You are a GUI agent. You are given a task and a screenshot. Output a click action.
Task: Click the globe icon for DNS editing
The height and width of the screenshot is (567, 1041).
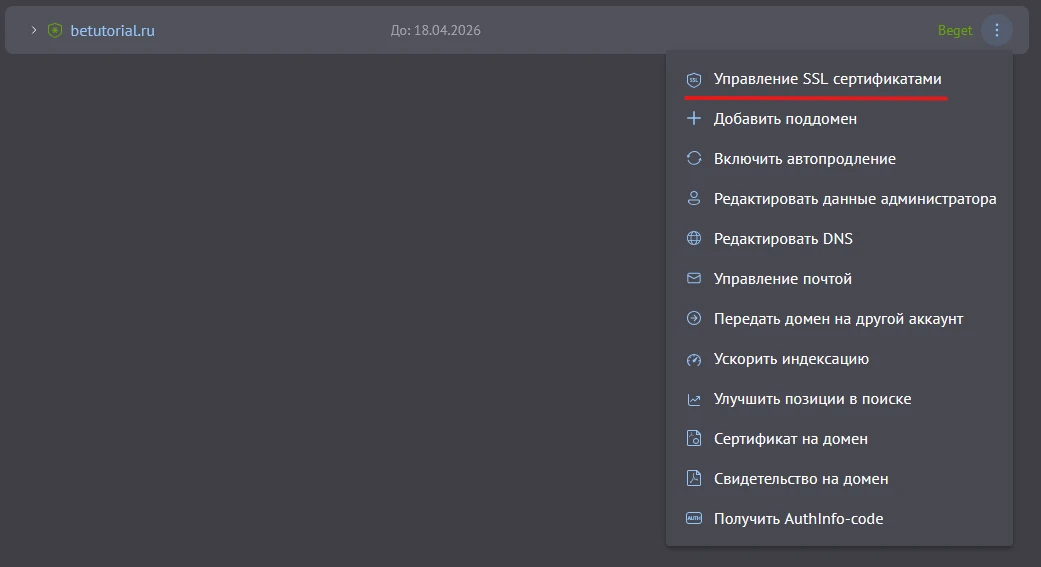[694, 239]
